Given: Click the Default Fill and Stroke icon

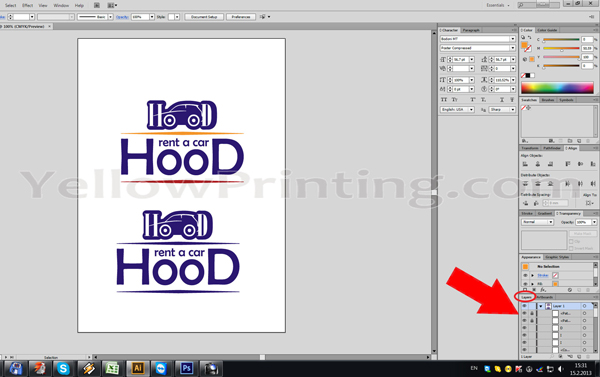Looking at the screenshot, I should pyautogui.click(x=523, y=38).
